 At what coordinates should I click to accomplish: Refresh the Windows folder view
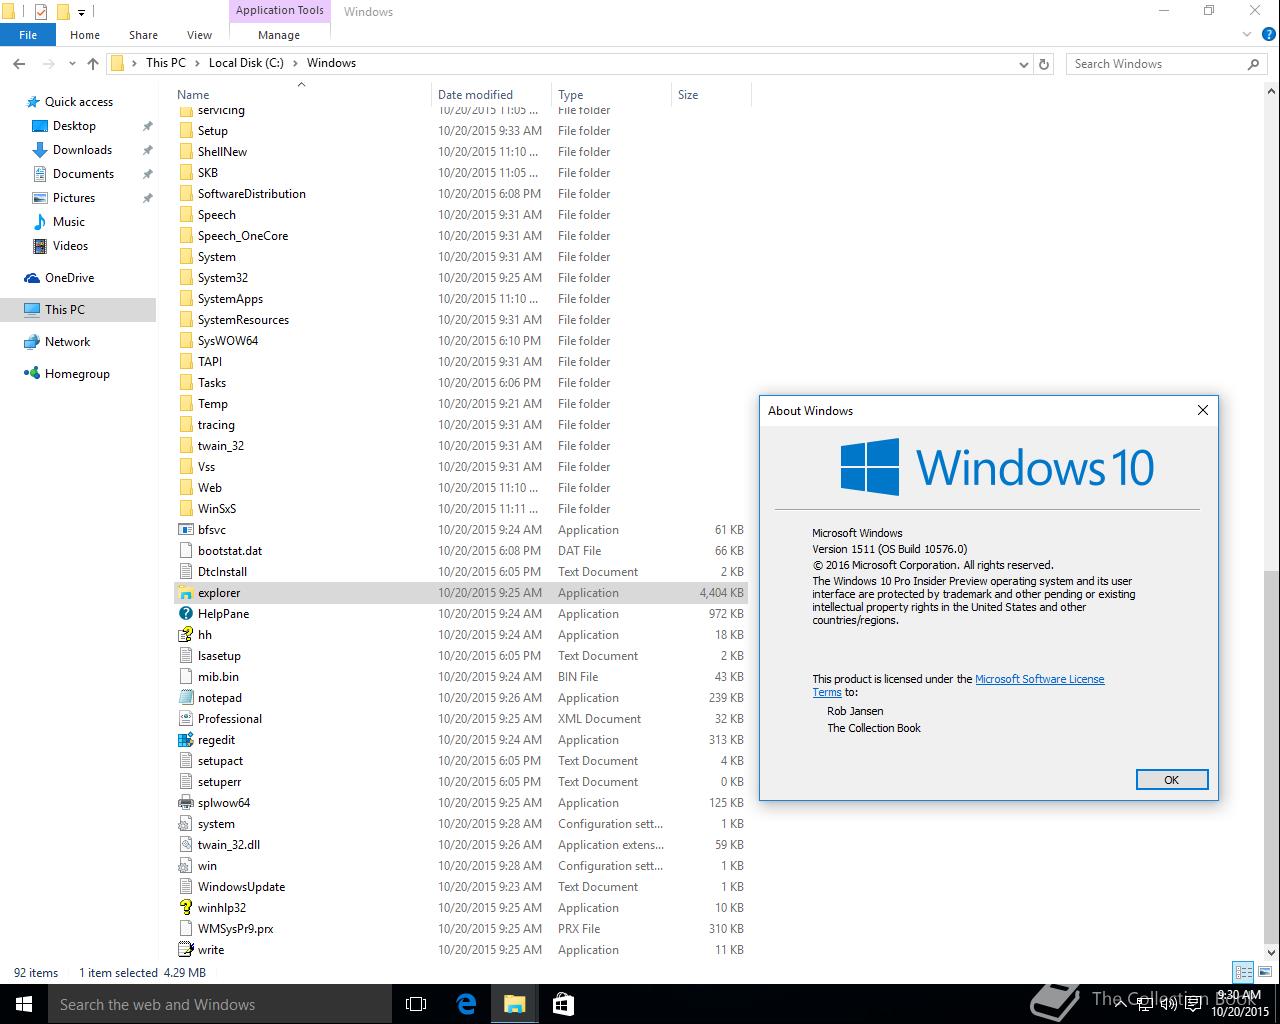[1044, 63]
